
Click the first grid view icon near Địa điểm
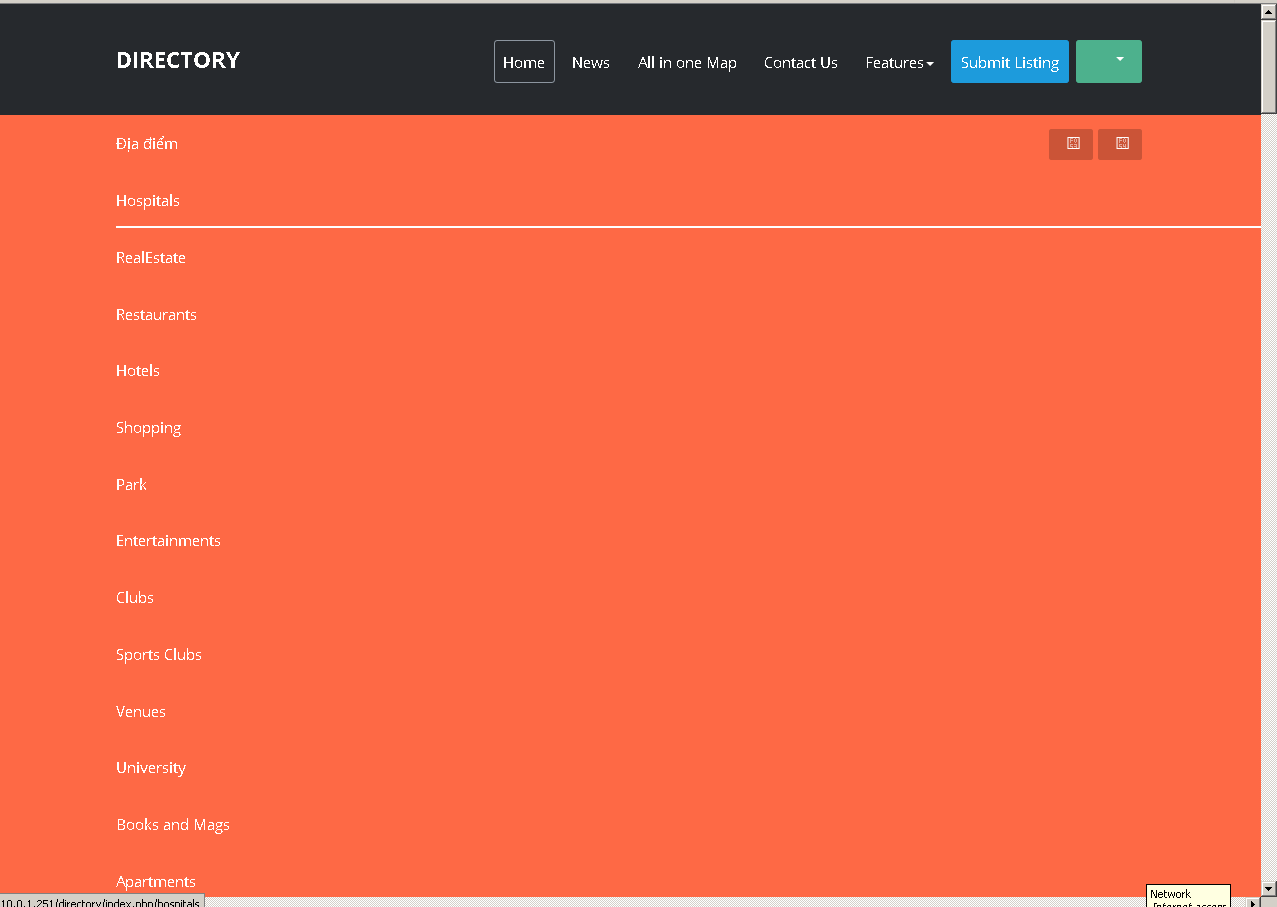pos(1071,144)
